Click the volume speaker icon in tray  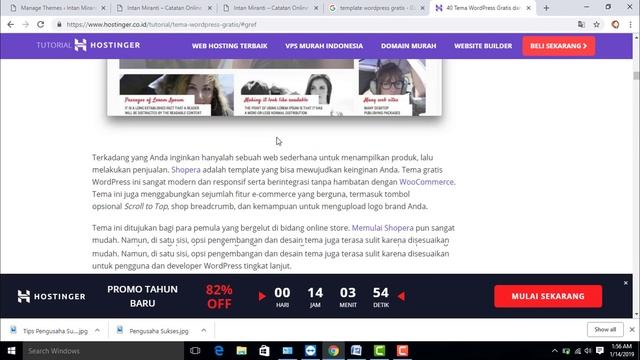[x=588, y=351]
